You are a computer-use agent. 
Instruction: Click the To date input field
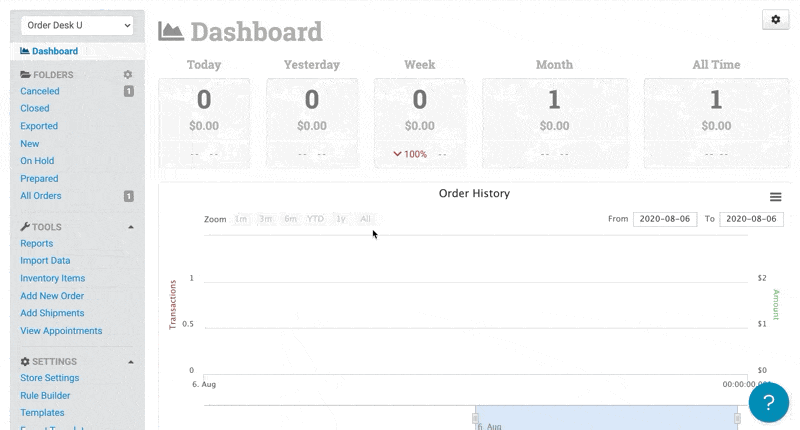coord(751,219)
